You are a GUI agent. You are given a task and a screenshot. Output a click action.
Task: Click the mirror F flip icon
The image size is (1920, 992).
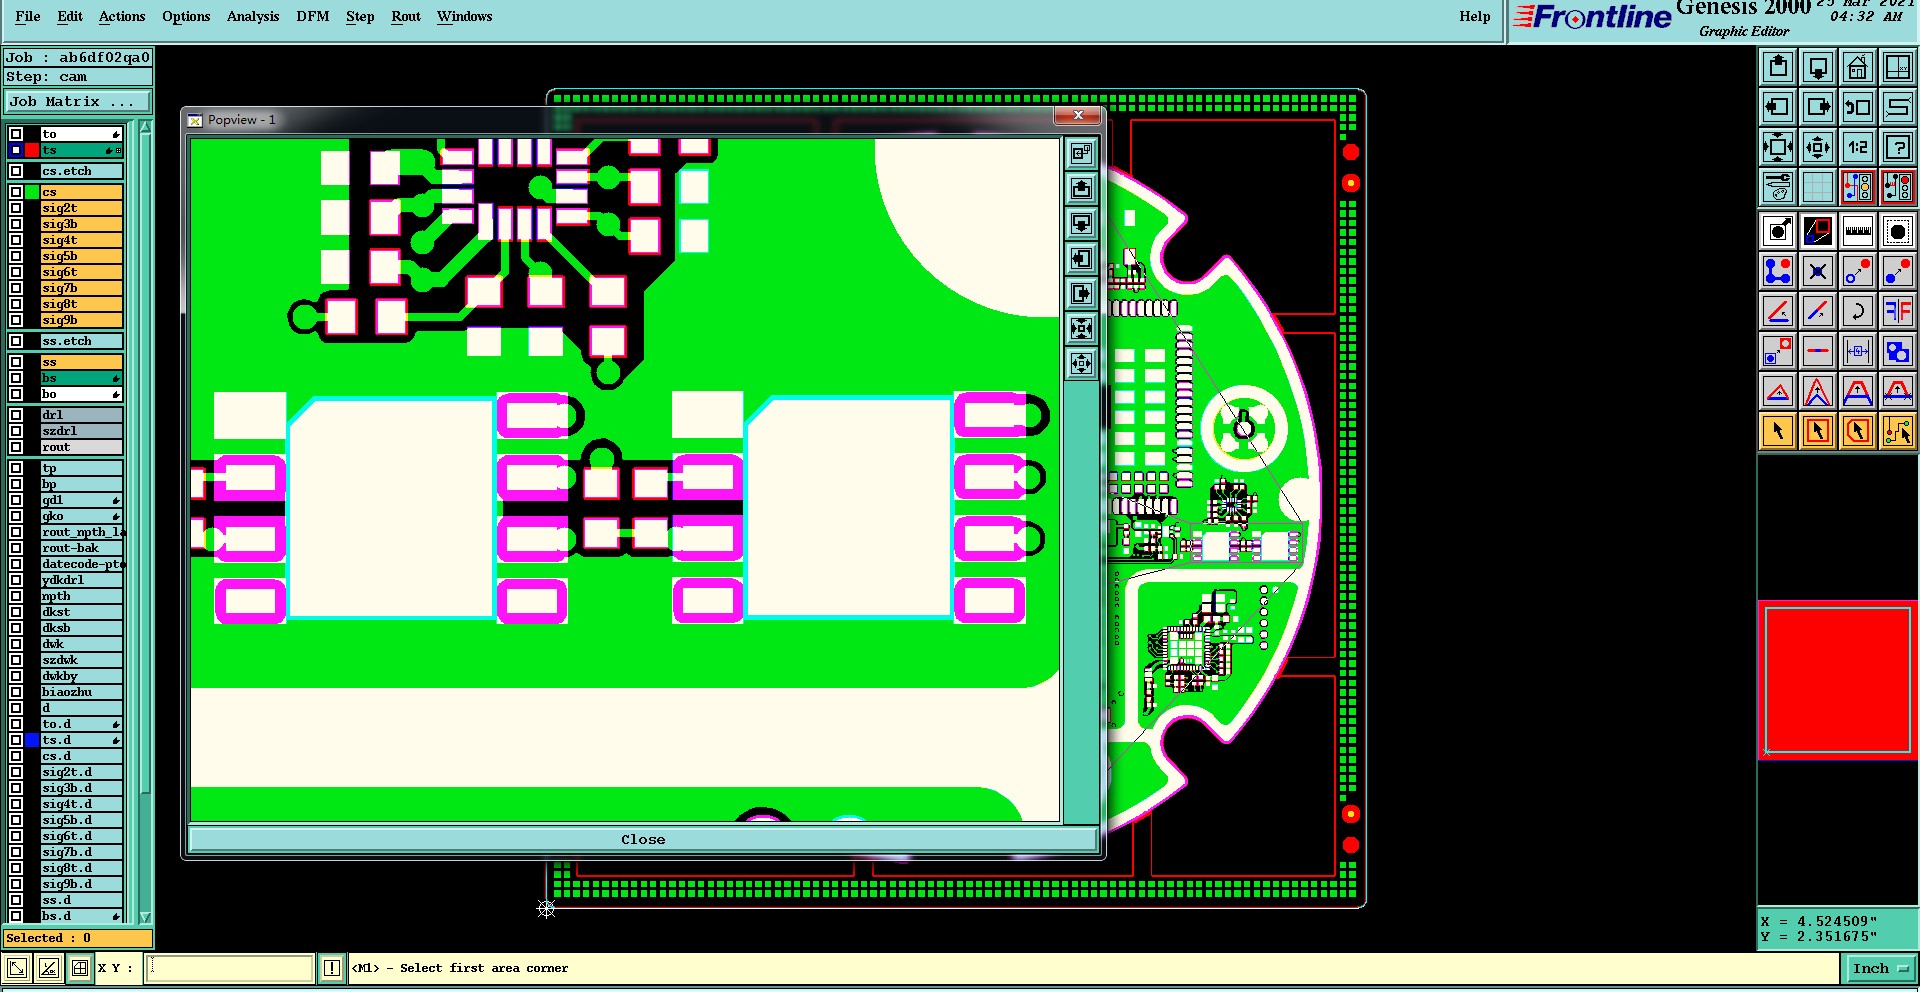point(1898,311)
